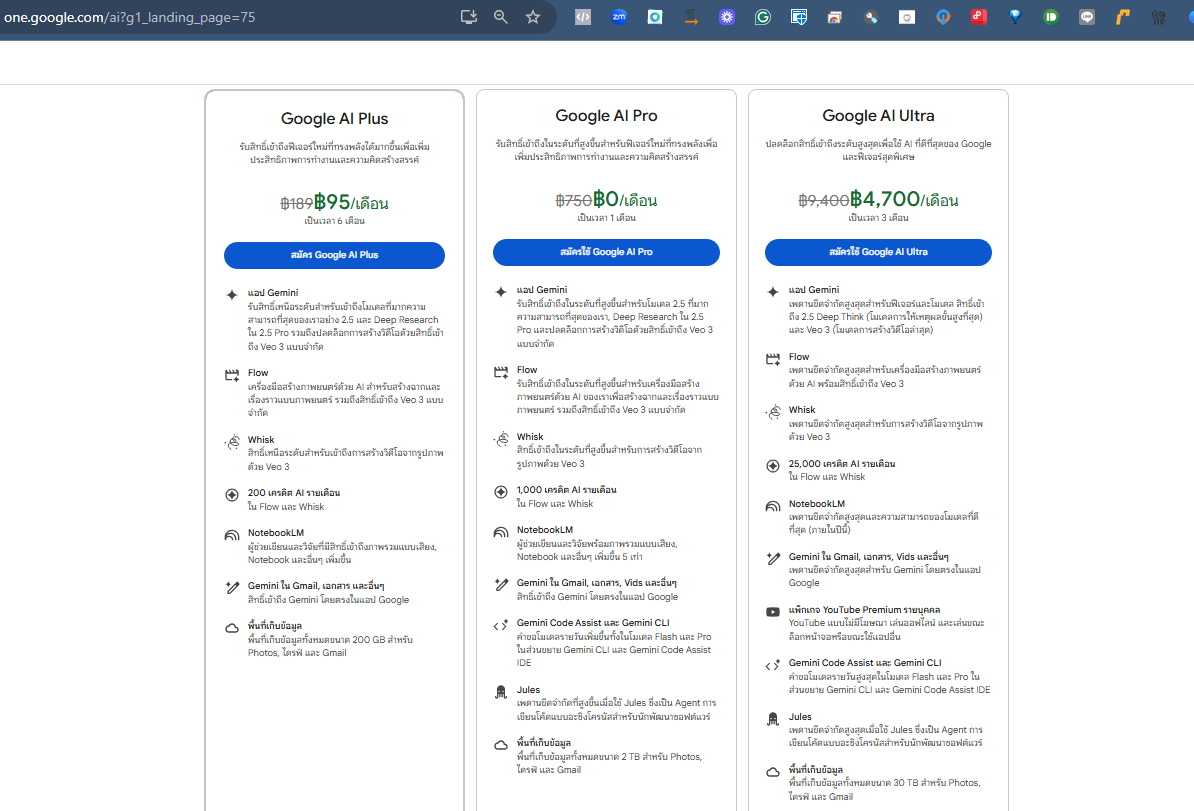The height and width of the screenshot is (811, 1194).
Task: Subscribe with the Google AI Ultra button
Action: [x=878, y=252]
